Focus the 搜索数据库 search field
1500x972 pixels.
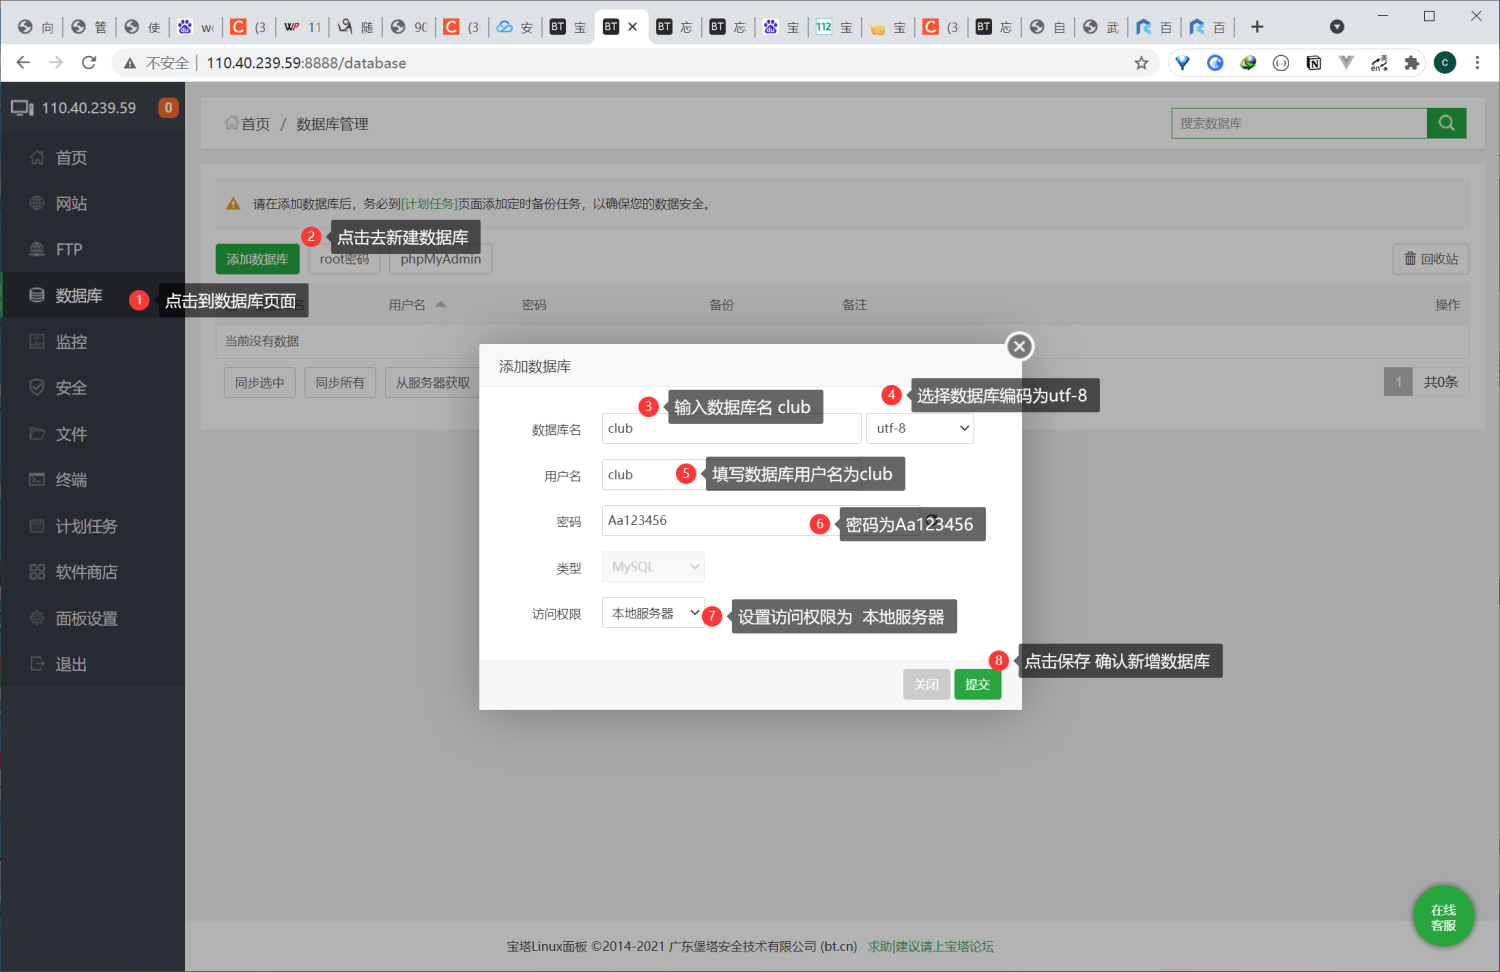coord(1299,123)
